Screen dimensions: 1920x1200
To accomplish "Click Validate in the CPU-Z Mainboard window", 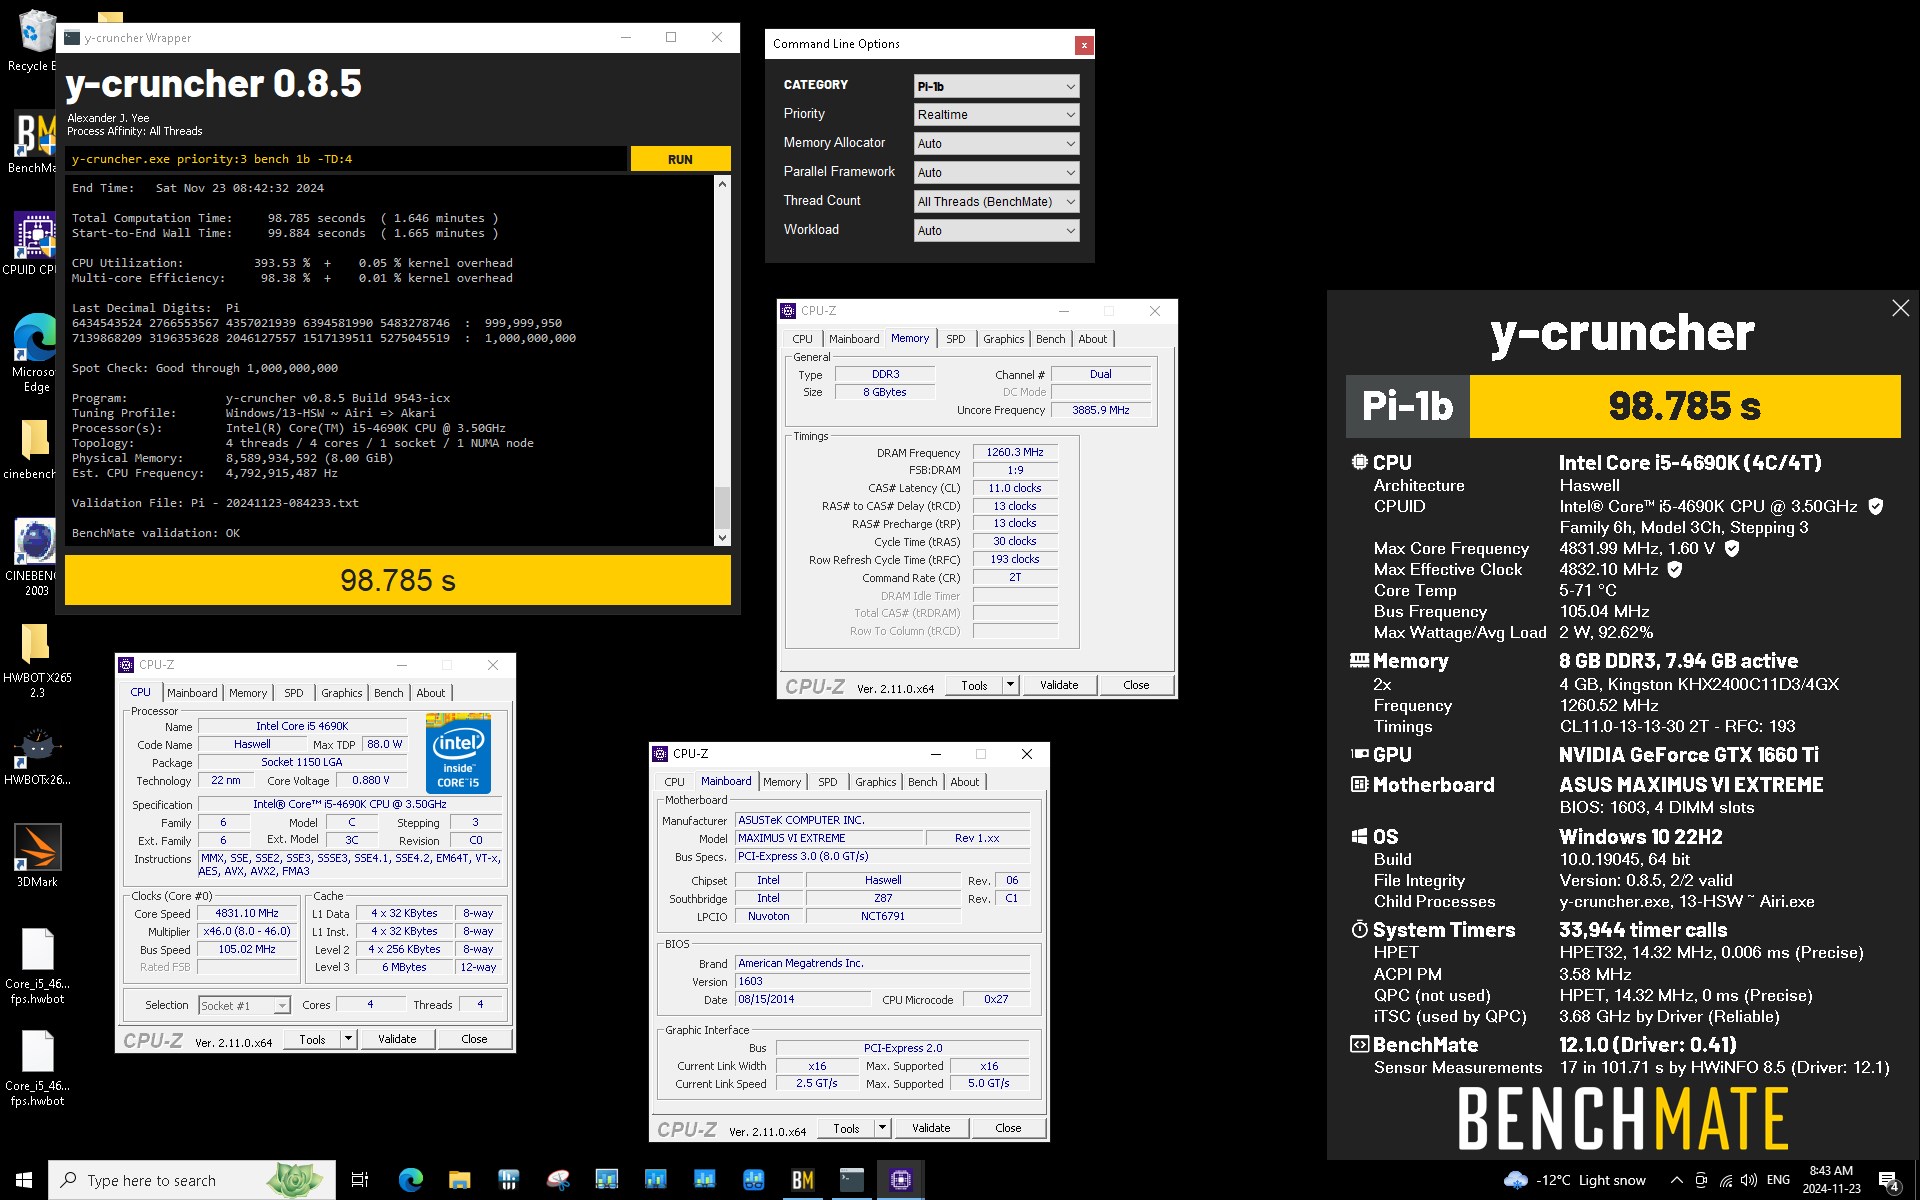I will coord(931,1128).
